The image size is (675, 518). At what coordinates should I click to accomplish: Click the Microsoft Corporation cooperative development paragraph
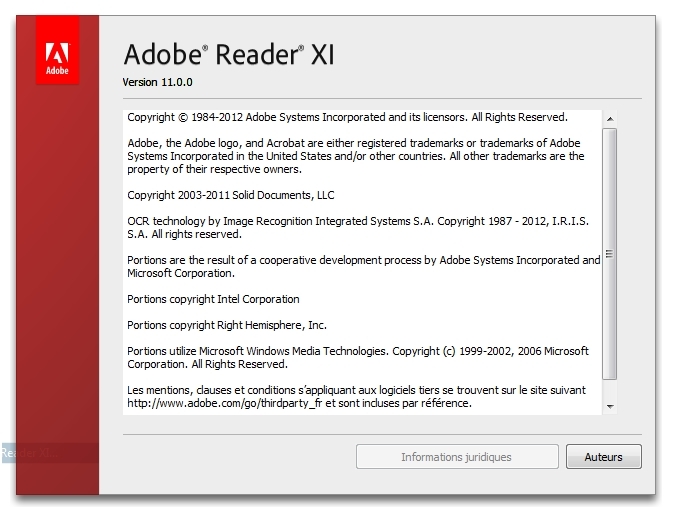point(364,267)
